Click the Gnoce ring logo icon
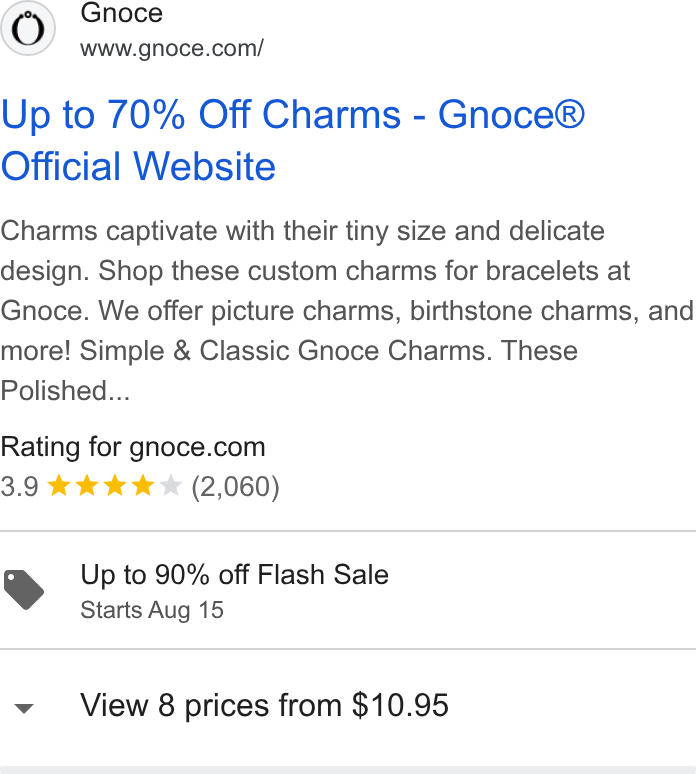Viewport: 696px width, 774px height. [x=28, y=28]
